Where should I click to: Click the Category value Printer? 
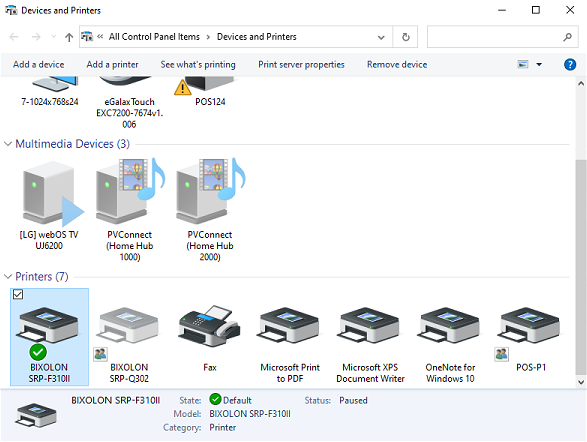[x=222, y=427]
